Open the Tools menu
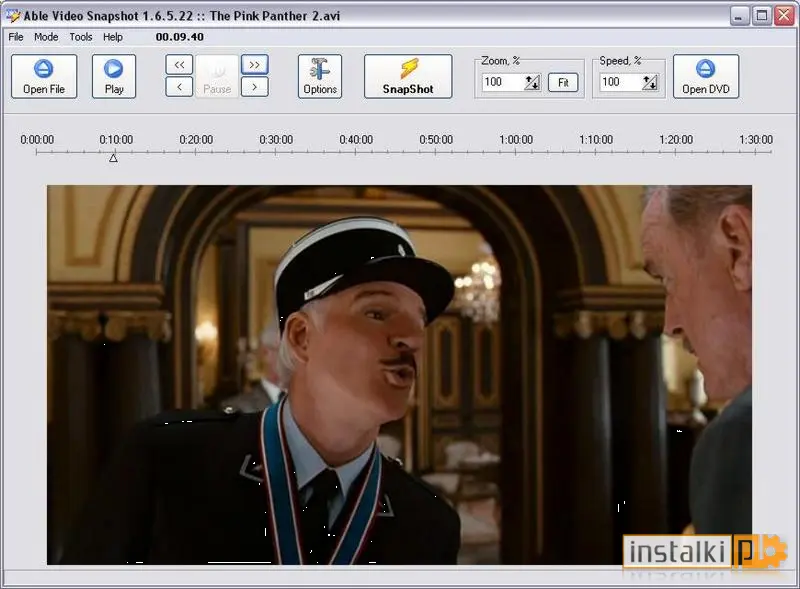Image resolution: width=800 pixels, height=589 pixels. click(x=81, y=37)
